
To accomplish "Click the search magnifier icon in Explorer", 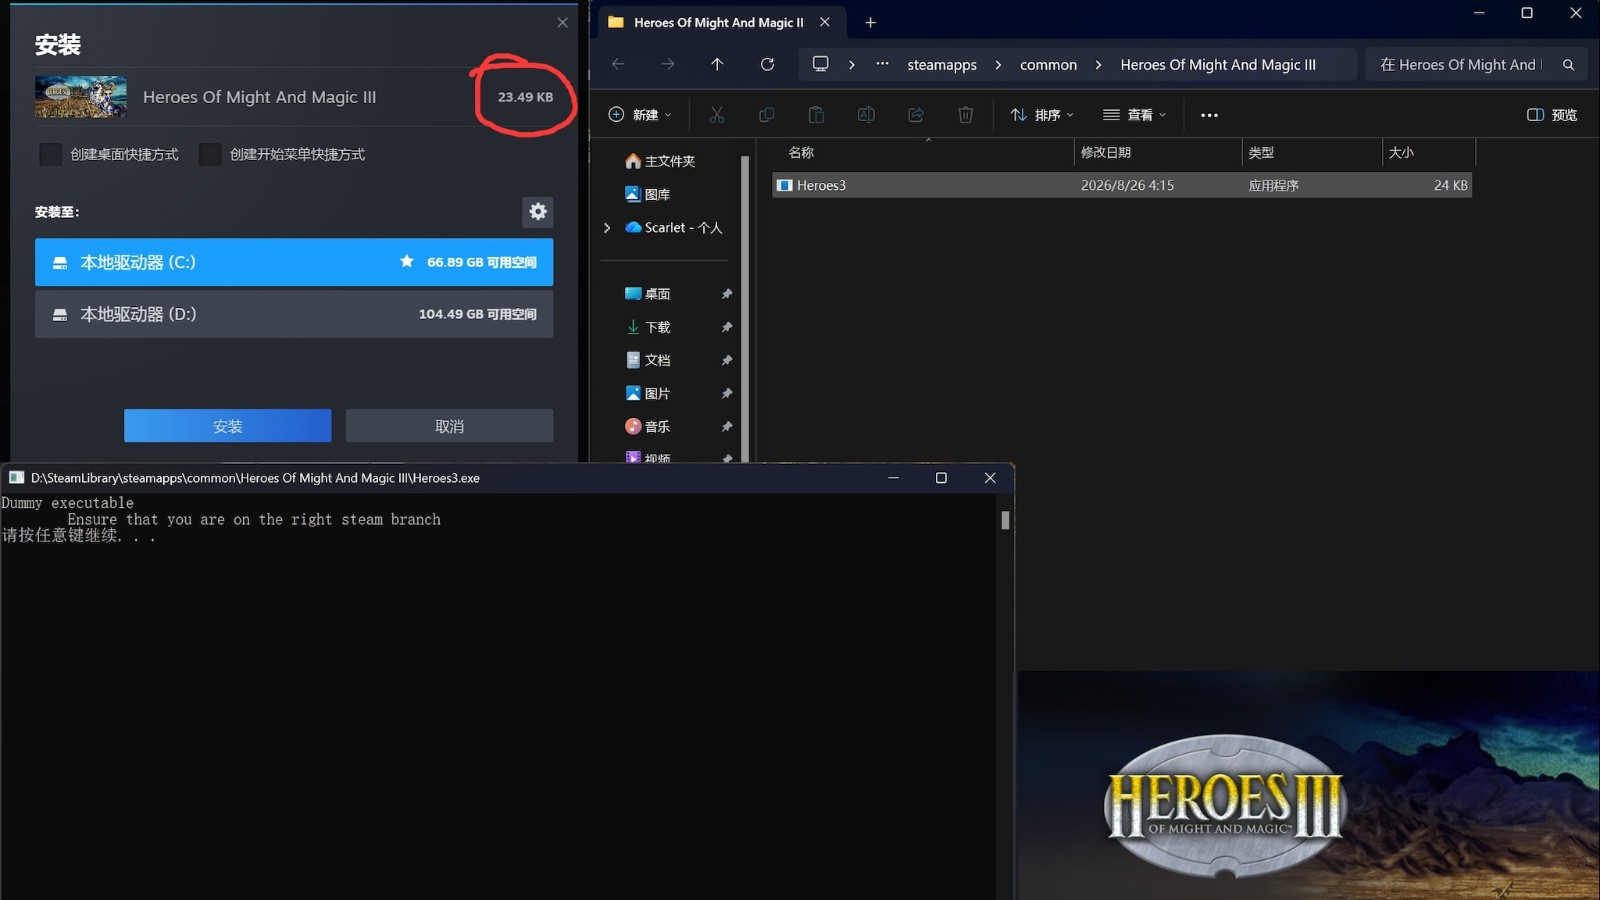I will coord(1568,64).
